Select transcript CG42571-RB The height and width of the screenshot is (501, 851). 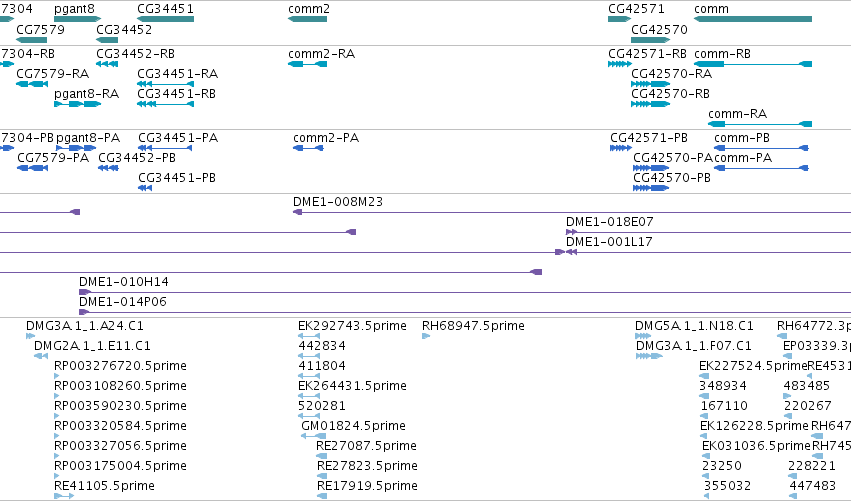(619, 64)
